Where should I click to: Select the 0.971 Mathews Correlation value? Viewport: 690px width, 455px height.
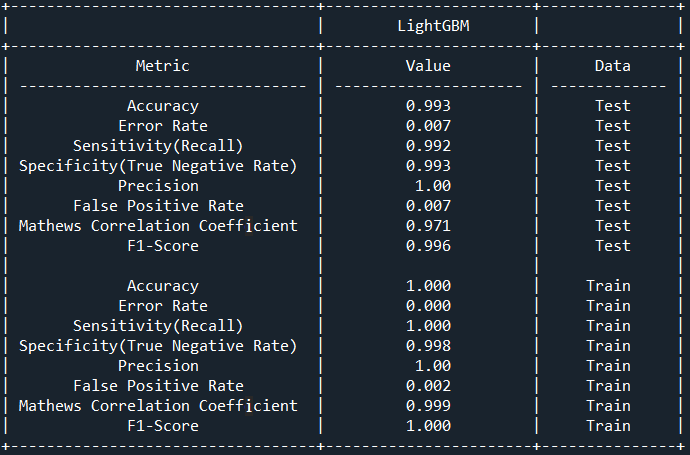[428, 226]
